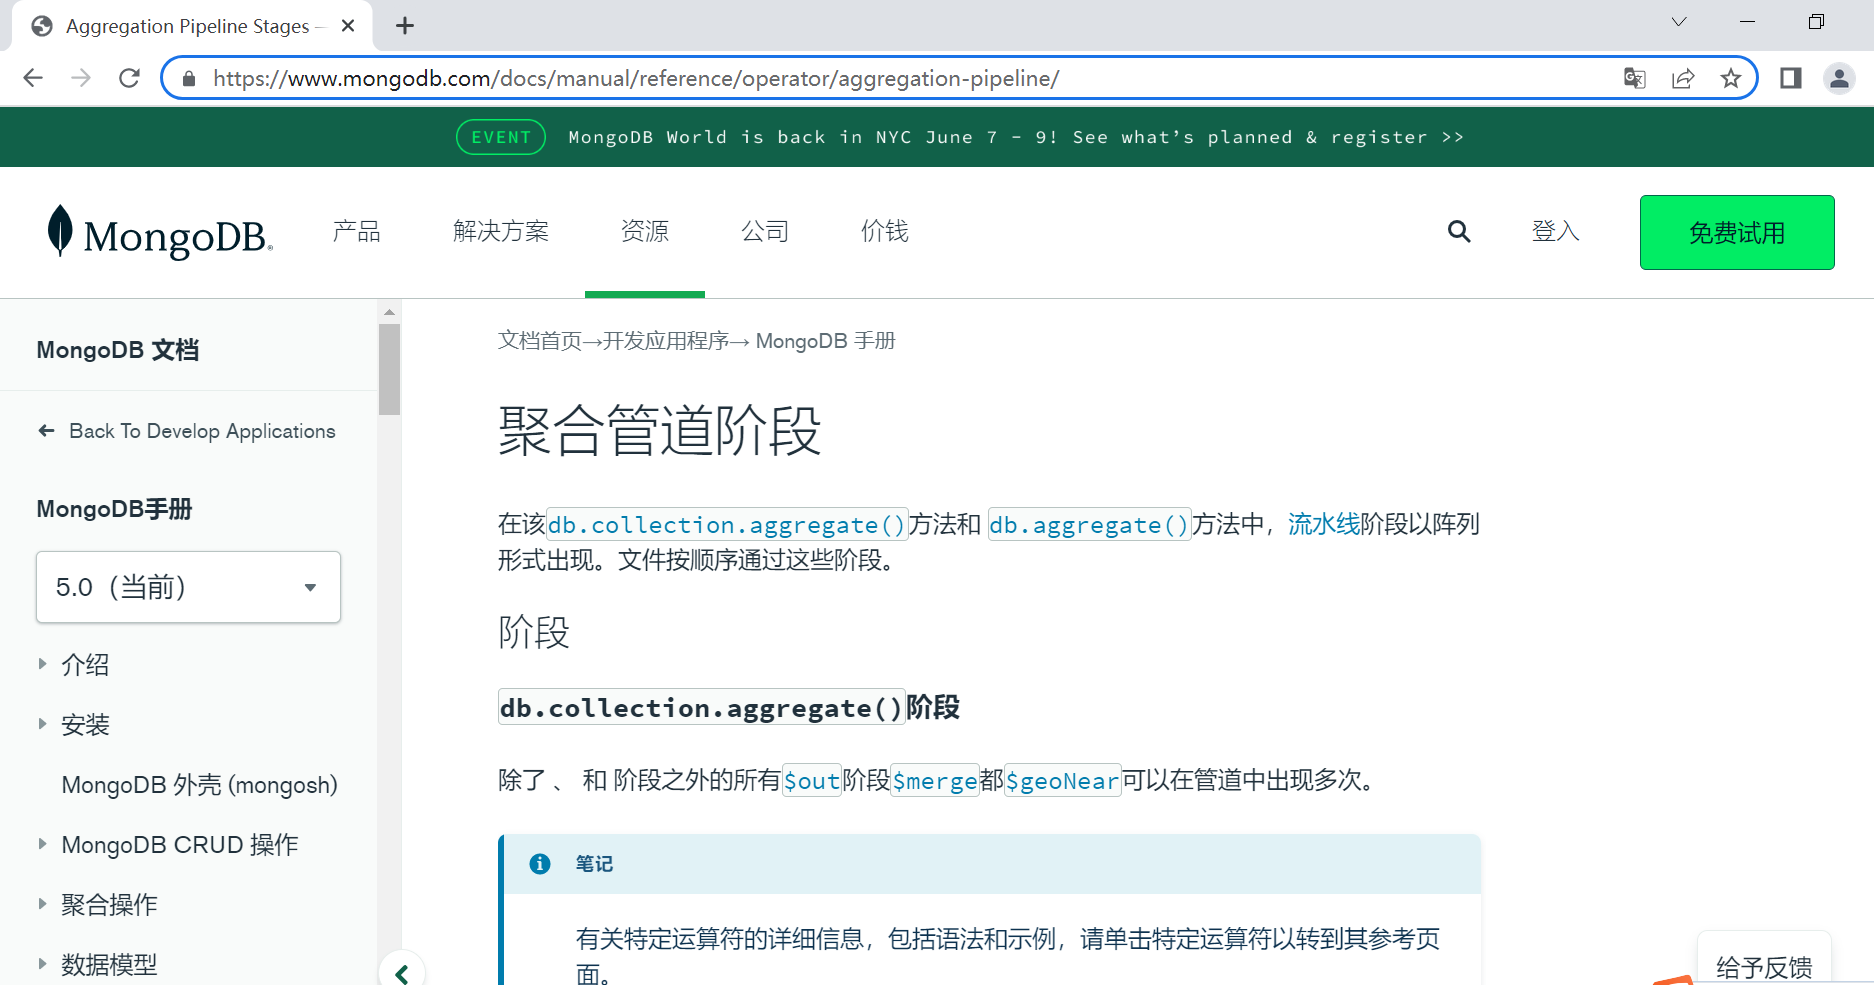
Task: Open a new browser tab
Action: click(x=405, y=26)
